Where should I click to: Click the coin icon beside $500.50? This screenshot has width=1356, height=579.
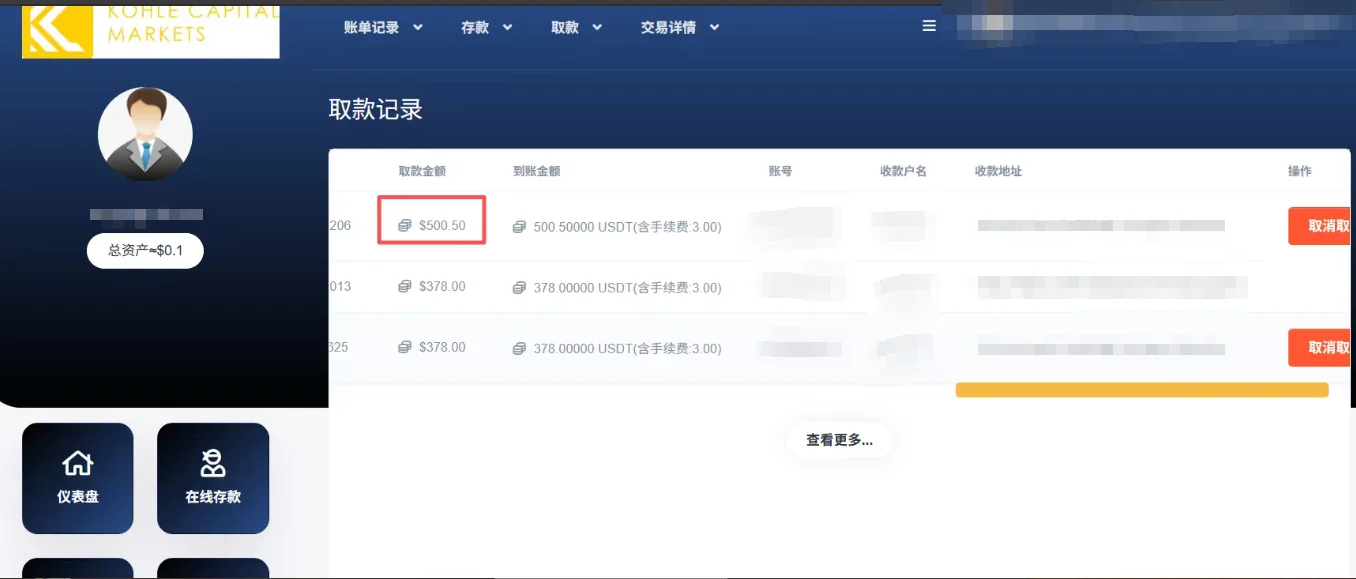click(x=405, y=226)
